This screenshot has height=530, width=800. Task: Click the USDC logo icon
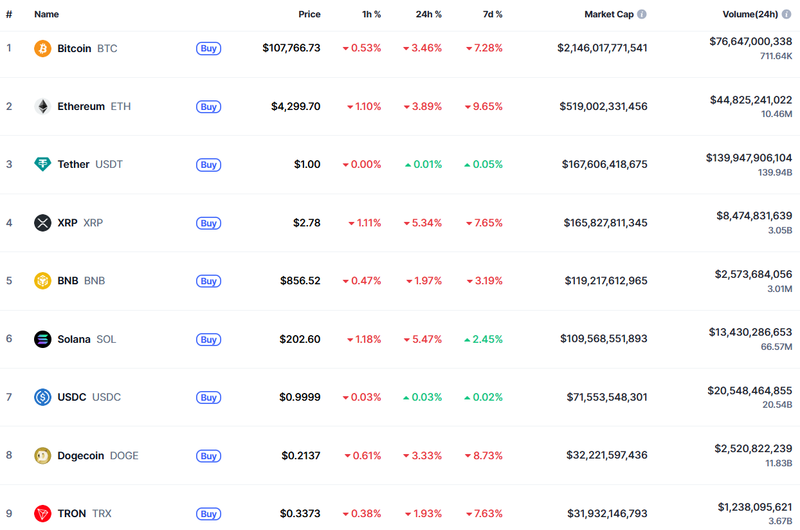[43, 397]
